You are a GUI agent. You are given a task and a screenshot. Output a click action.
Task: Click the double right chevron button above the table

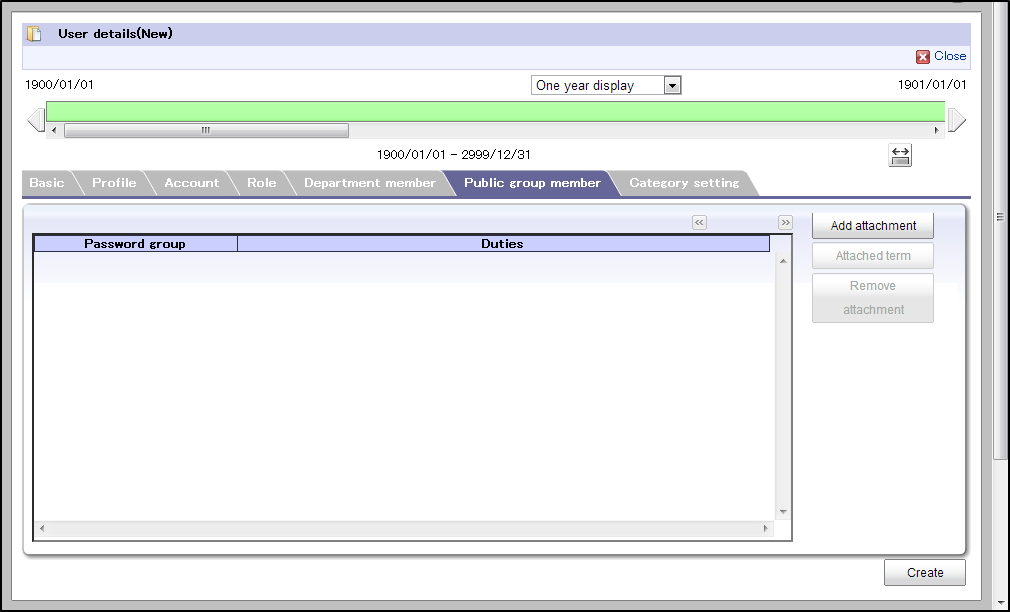[785, 223]
